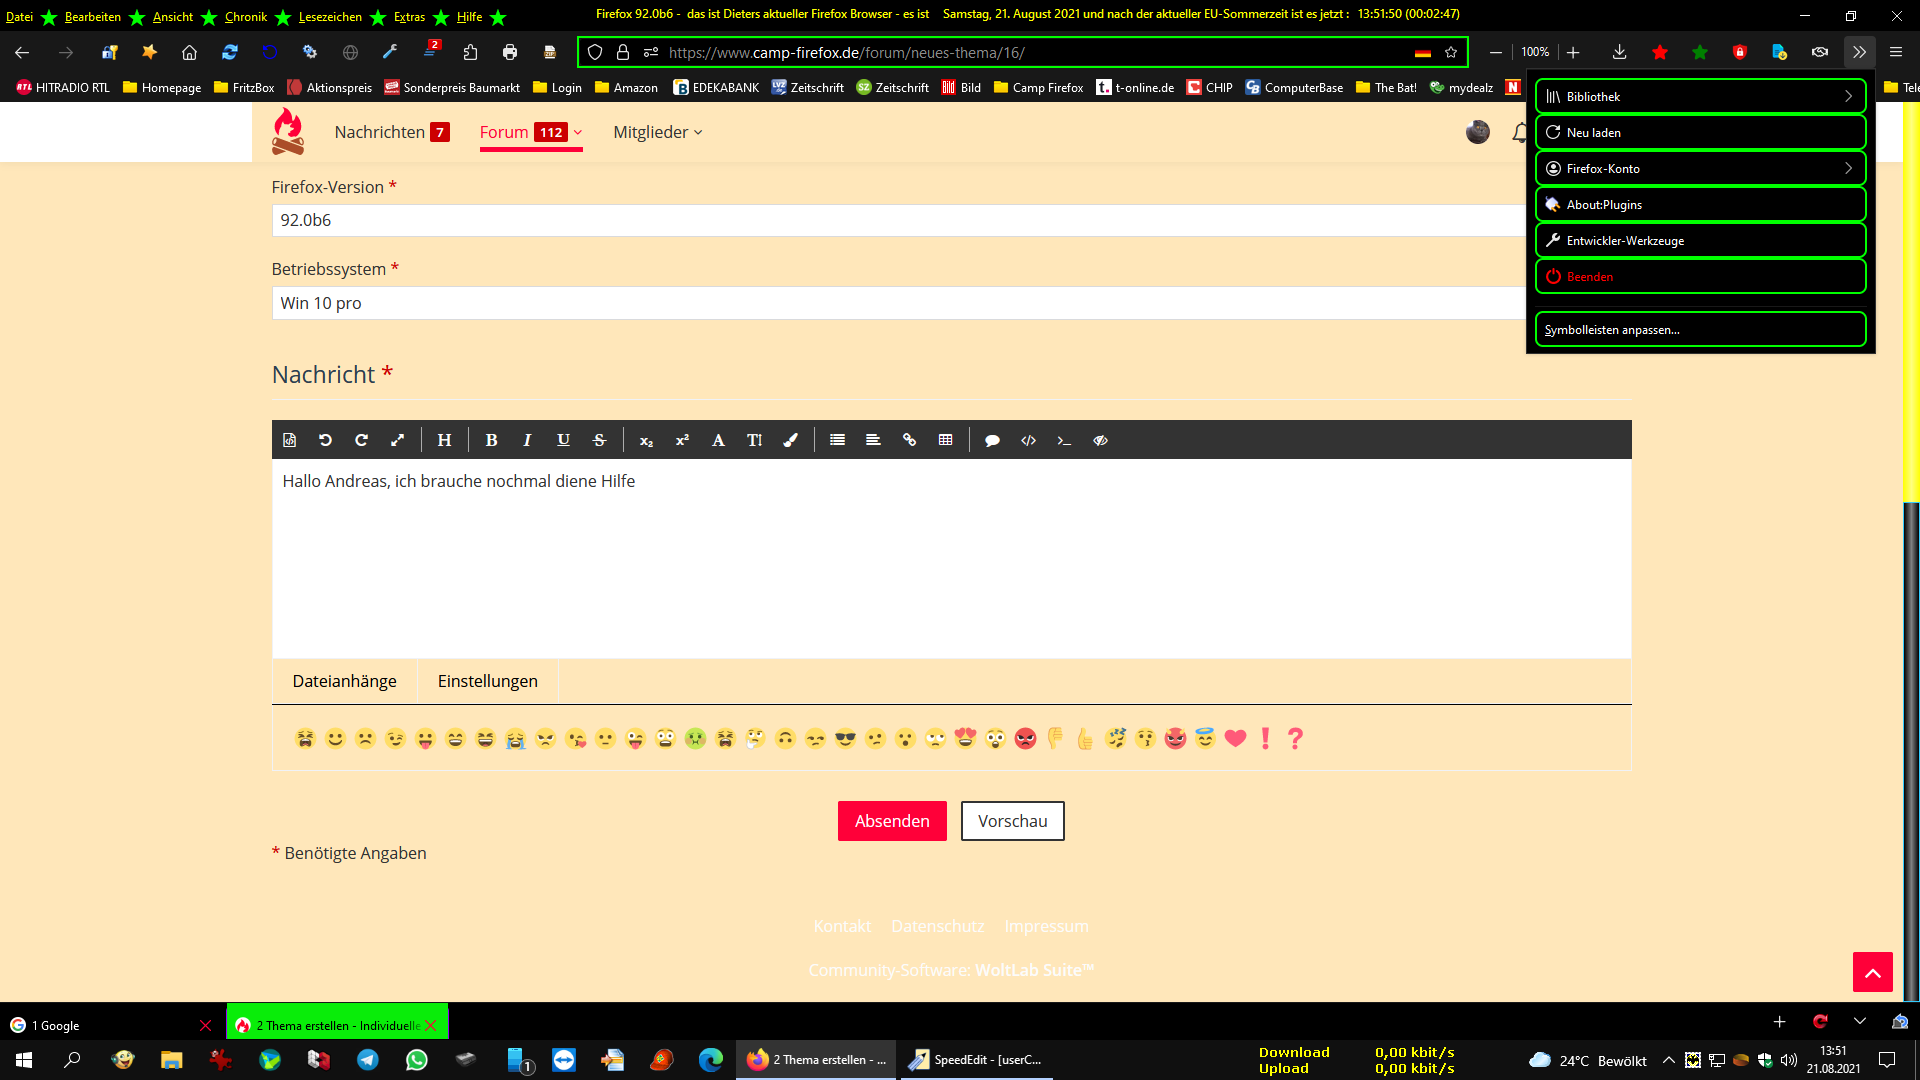Expand the Forum navigation dropdown
1920x1080 pixels.
(578, 132)
